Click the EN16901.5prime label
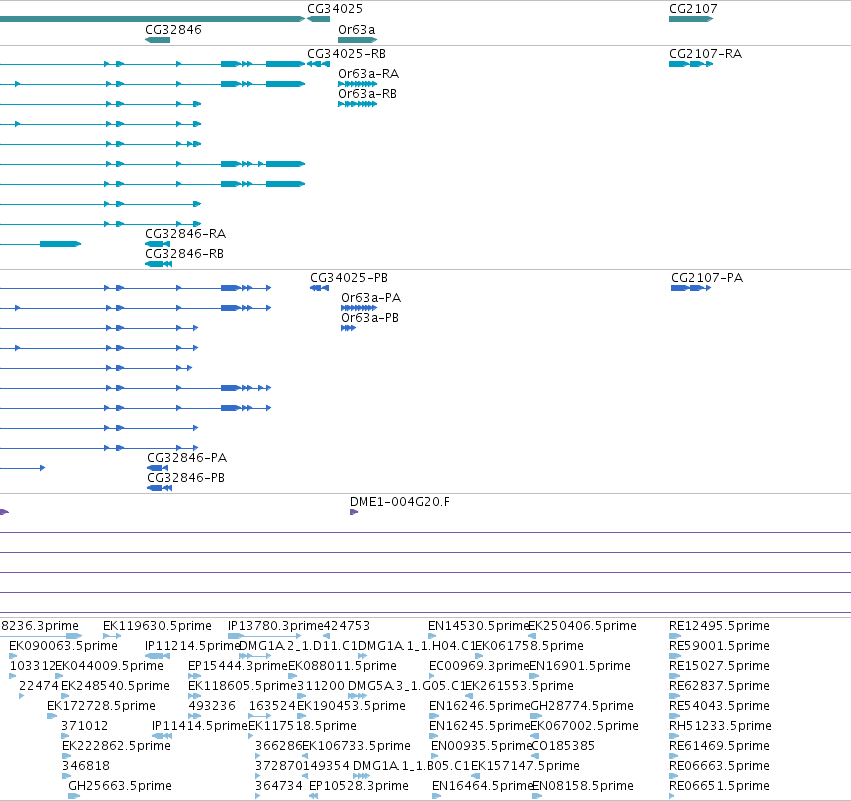Image resolution: width=851 pixels, height=801 pixels. (580, 666)
